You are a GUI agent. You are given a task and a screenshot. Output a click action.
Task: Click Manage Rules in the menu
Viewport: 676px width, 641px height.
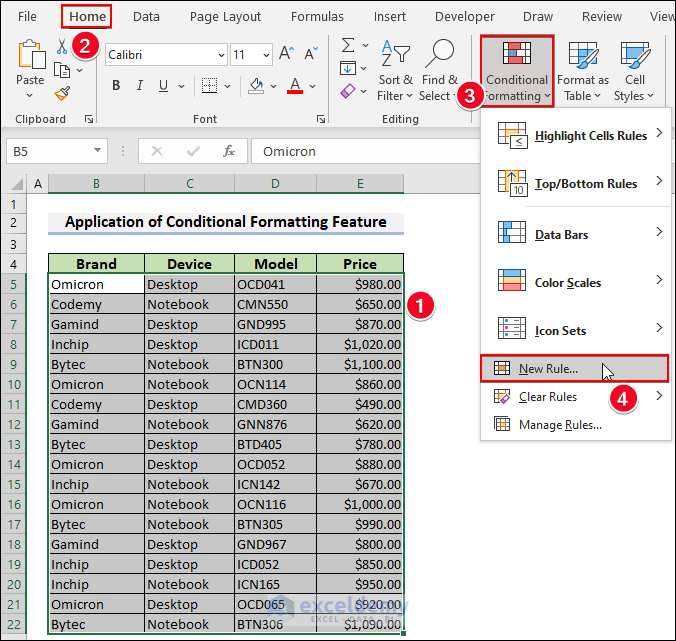pyautogui.click(x=559, y=425)
